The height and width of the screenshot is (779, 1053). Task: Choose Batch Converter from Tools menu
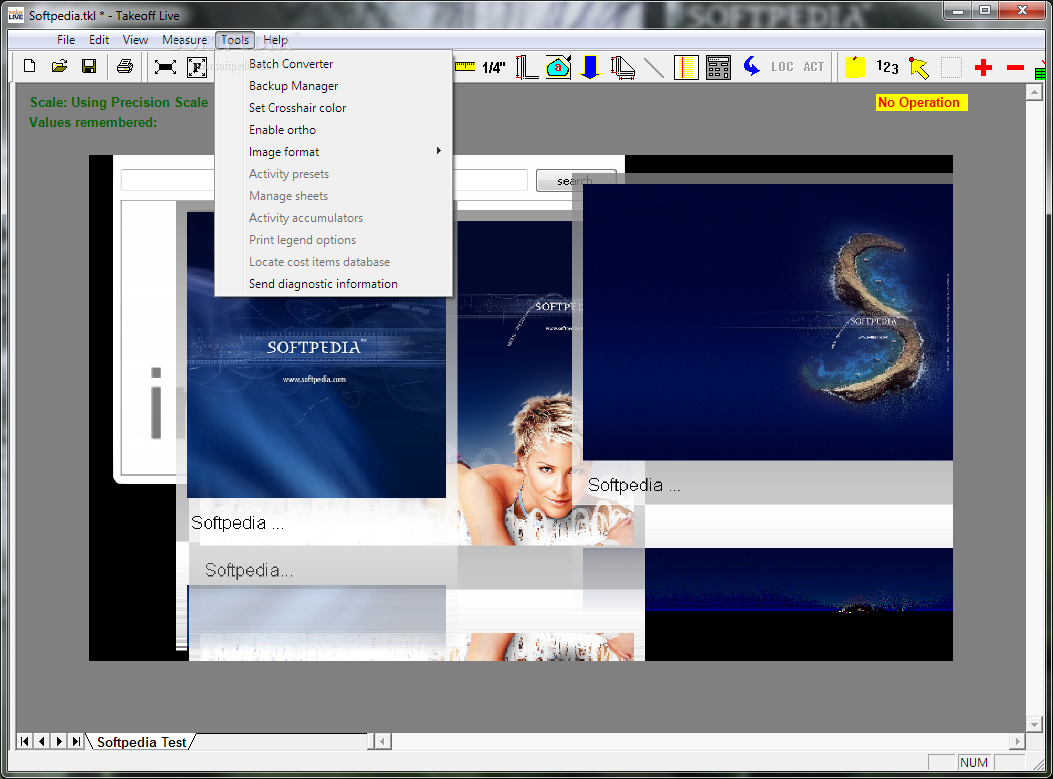click(334, 64)
